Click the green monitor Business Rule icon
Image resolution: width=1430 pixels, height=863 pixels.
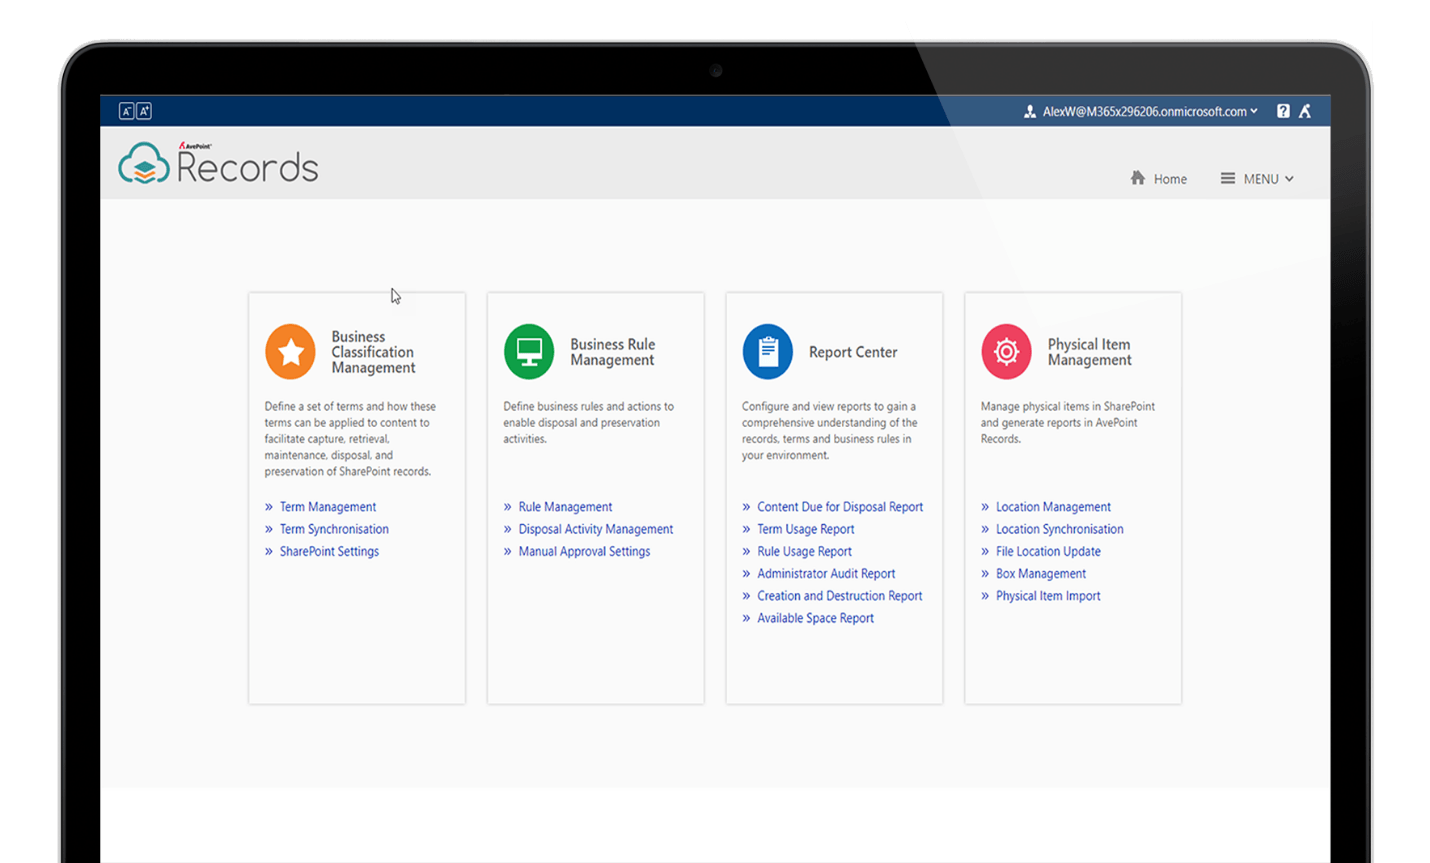(x=529, y=352)
